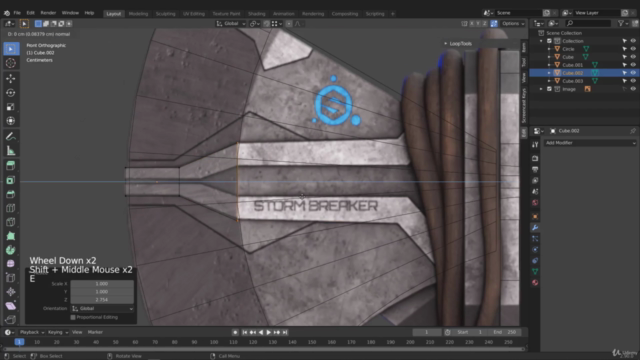Open the File menu
The width and height of the screenshot is (640, 360).
pos(17,13)
